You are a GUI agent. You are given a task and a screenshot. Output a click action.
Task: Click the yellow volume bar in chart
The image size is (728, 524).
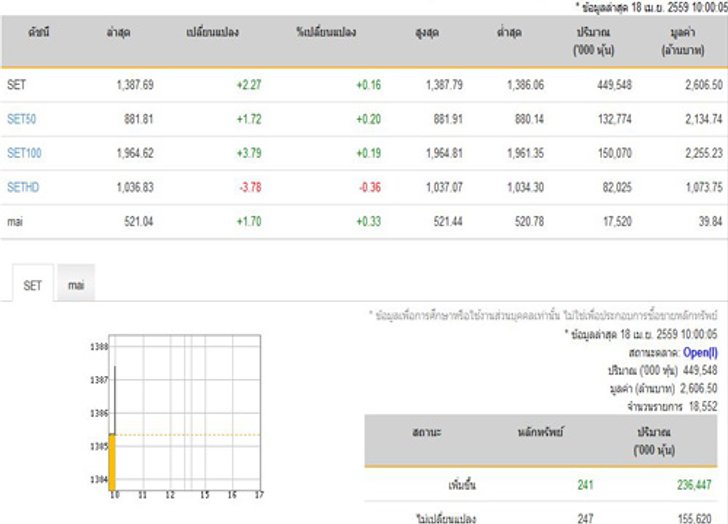point(112,462)
